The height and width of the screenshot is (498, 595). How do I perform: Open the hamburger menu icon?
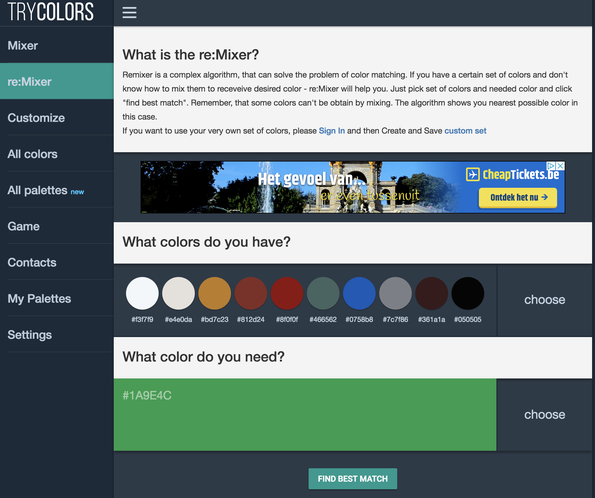coord(129,13)
